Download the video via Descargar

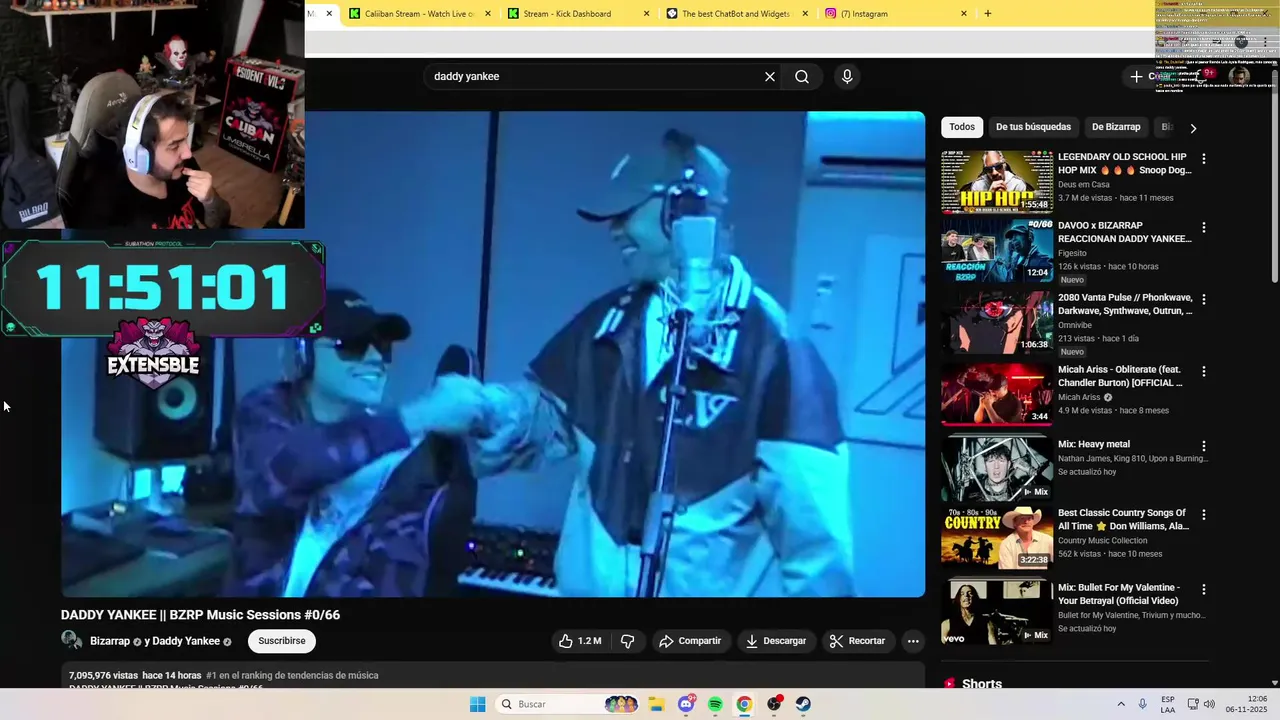[776, 641]
